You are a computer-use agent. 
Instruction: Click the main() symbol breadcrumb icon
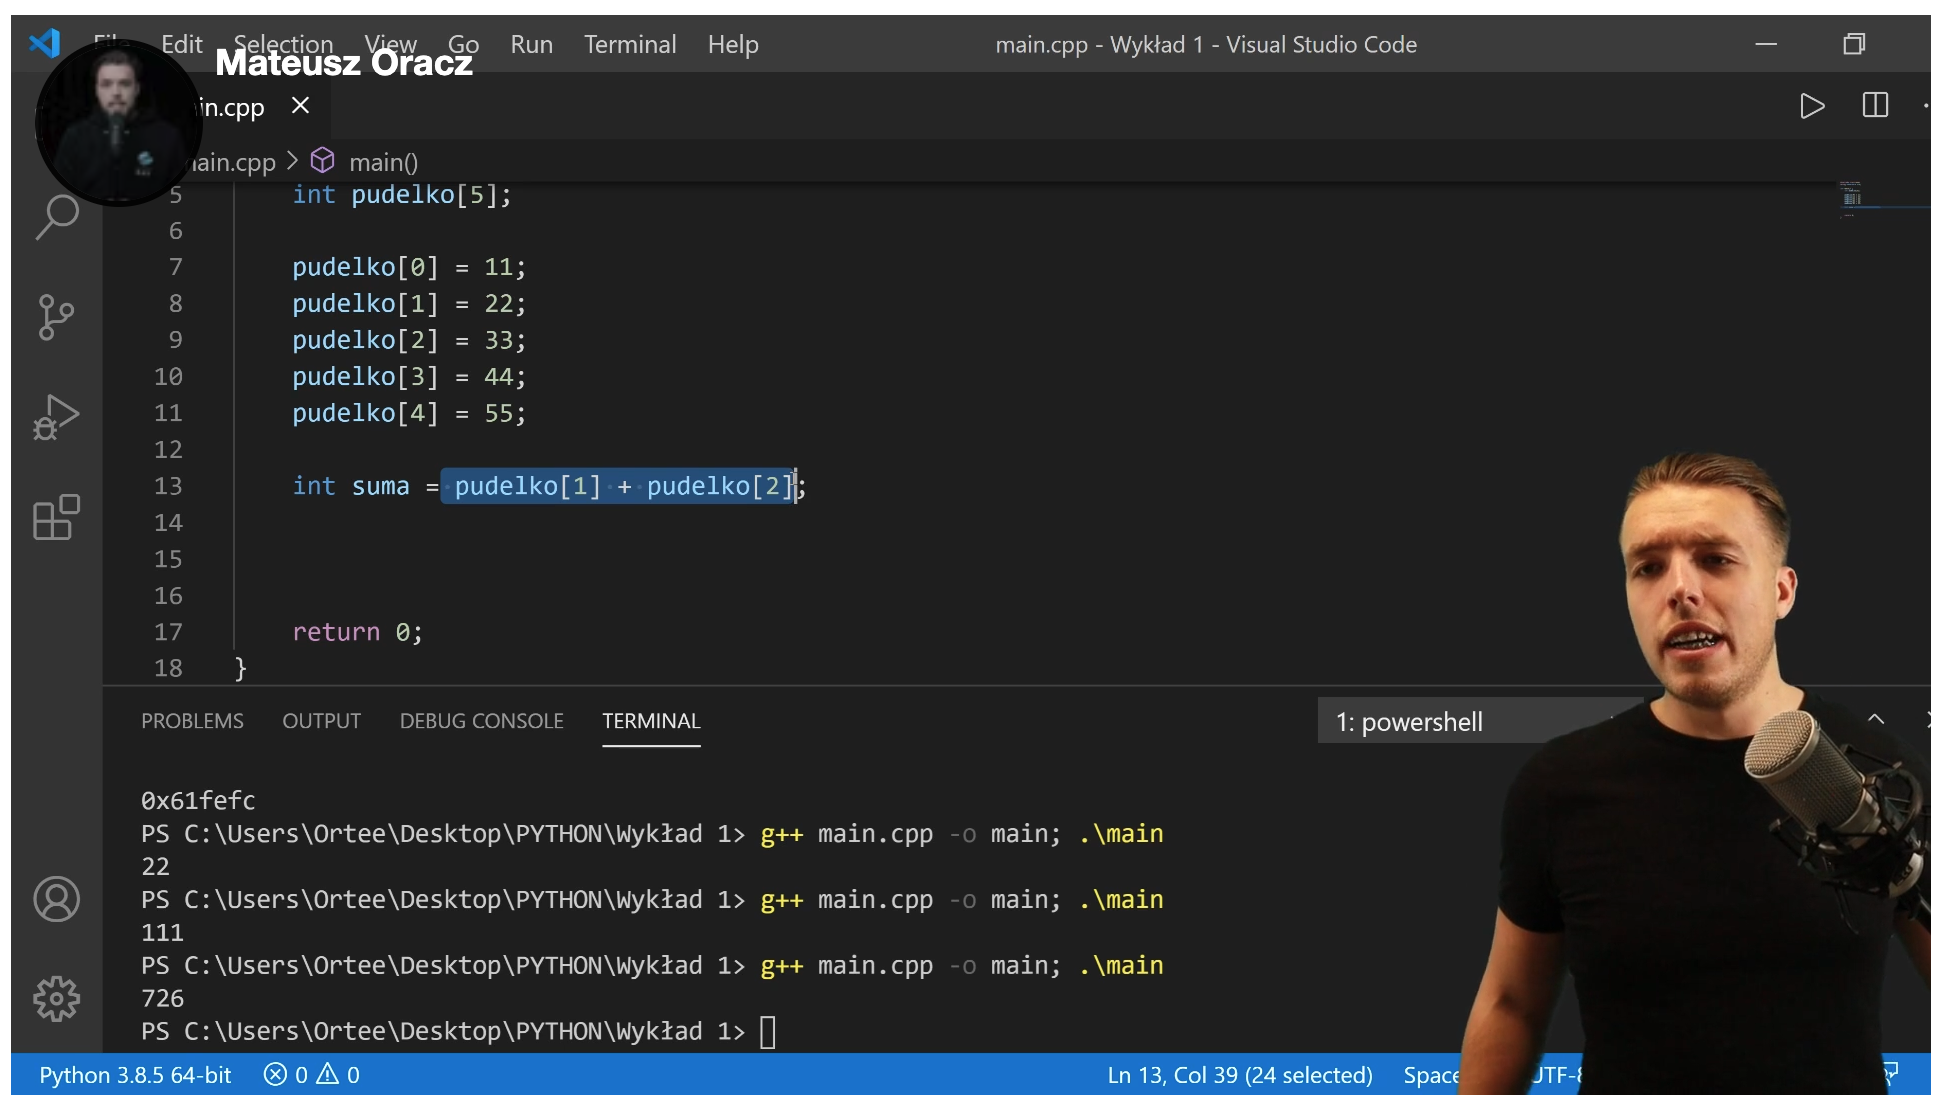click(x=322, y=161)
